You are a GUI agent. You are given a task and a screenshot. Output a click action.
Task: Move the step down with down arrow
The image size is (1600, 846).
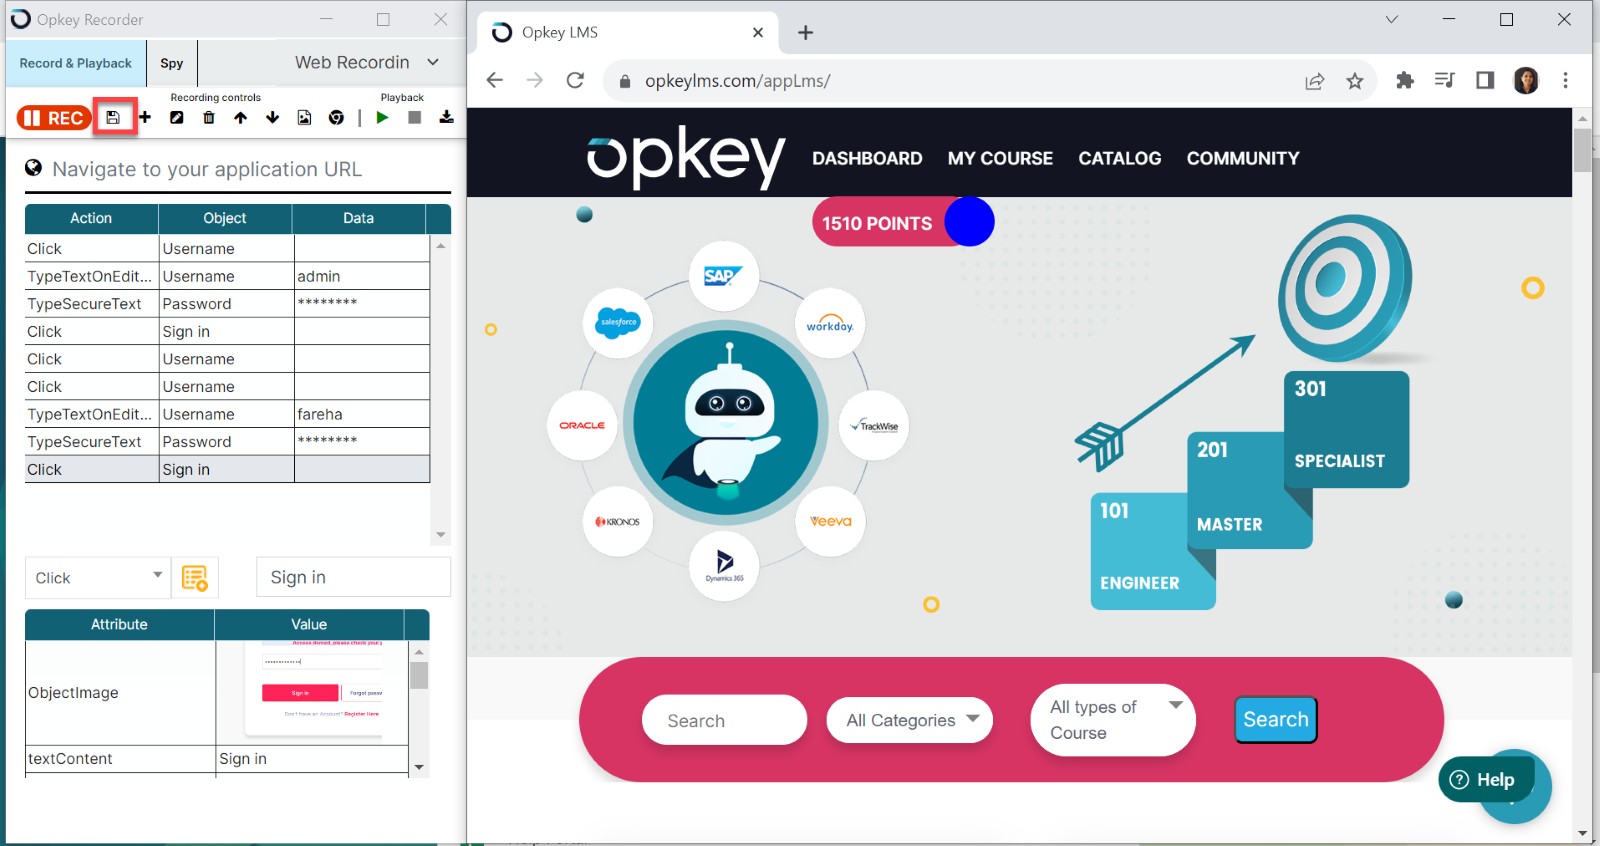coord(272,117)
